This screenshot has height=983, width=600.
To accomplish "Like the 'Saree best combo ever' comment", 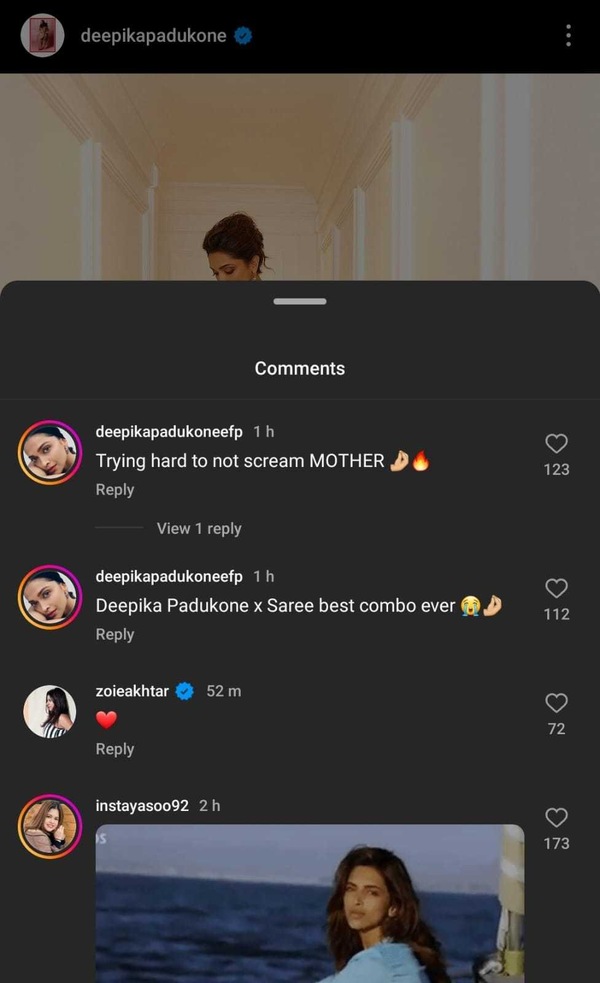I will pos(556,589).
